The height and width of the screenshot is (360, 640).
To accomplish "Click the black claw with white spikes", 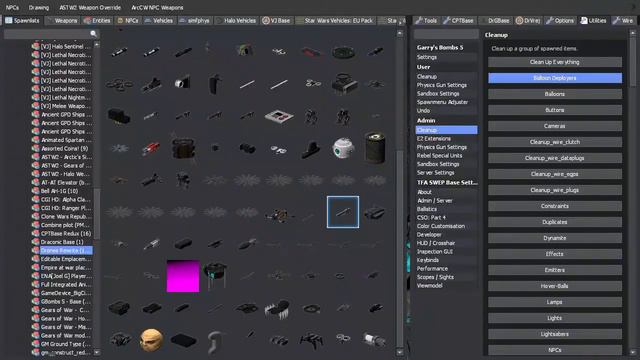I will click(x=278, y=309).
